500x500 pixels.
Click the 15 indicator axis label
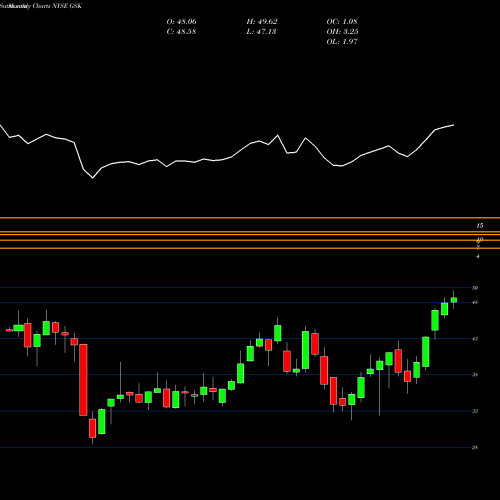click(x=479, y=226)
